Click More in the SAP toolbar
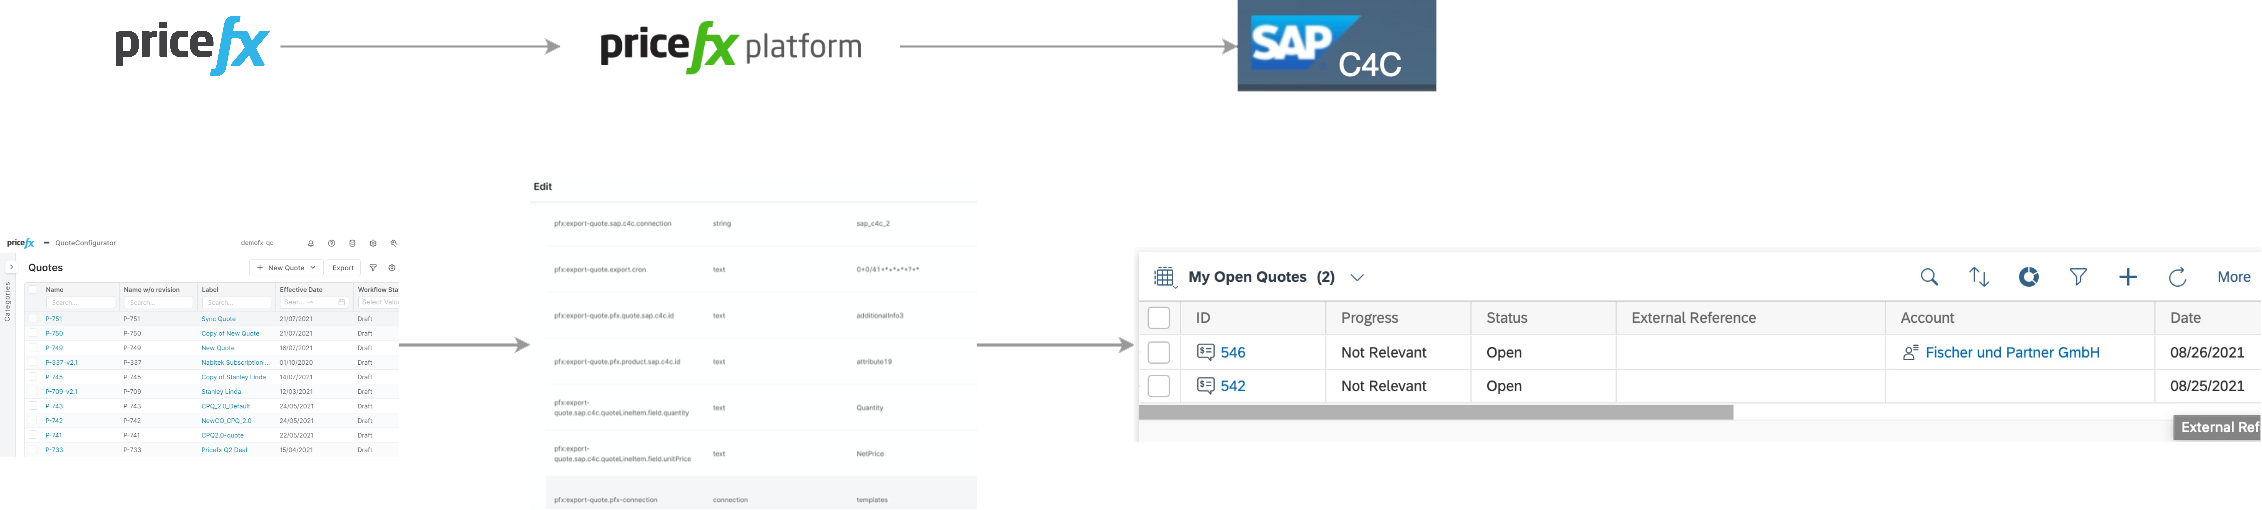The image size is (2262, 510). 2234,277
